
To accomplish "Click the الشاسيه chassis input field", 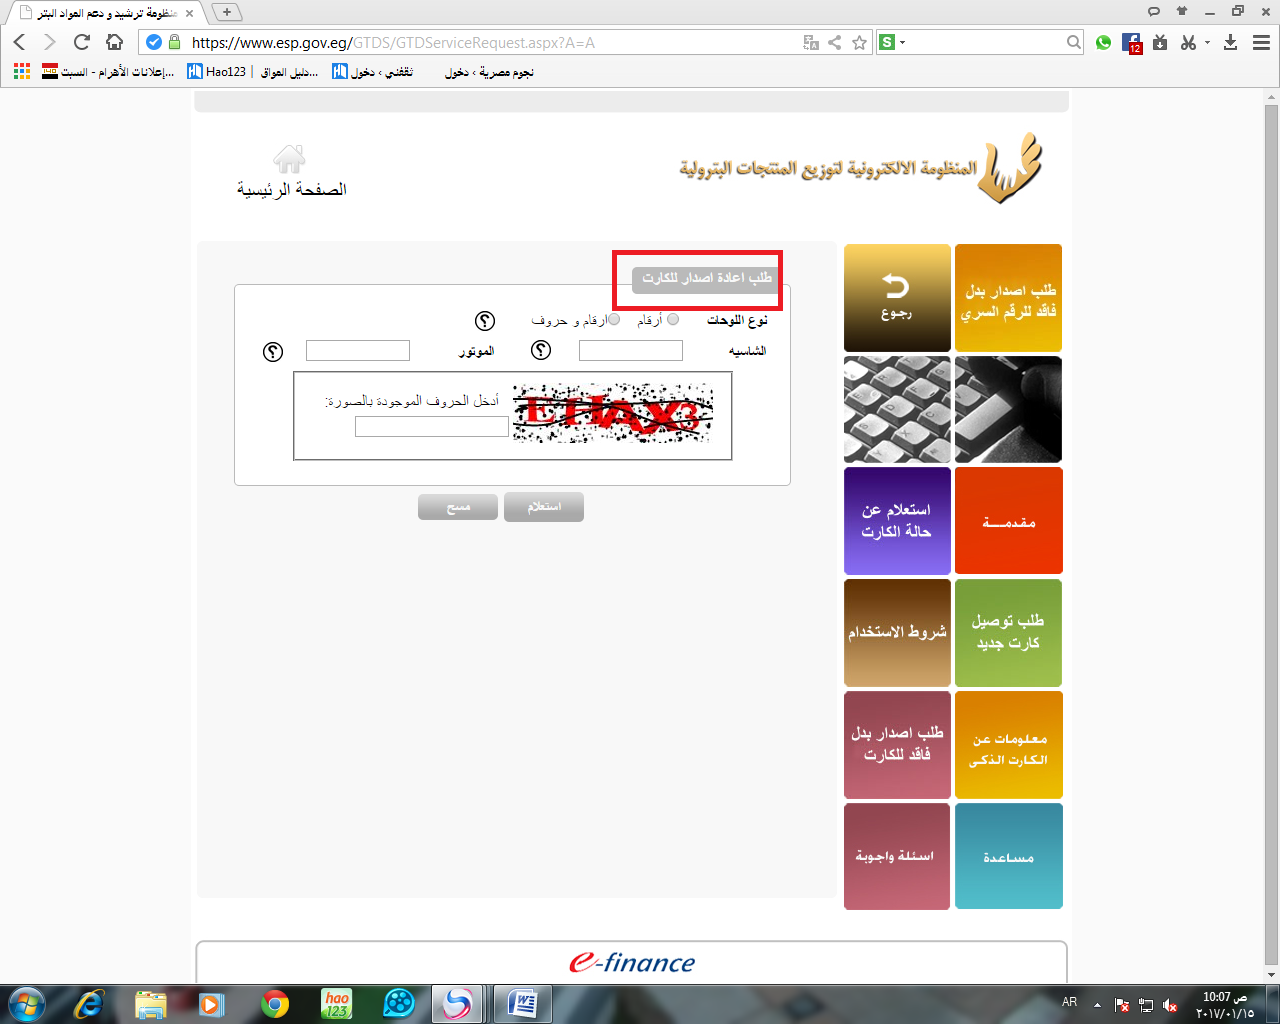I will (x=631, y=350).
